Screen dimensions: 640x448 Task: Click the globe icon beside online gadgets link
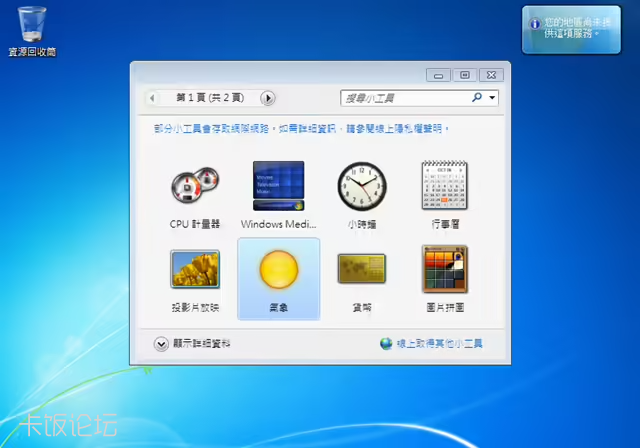[386, 344]
